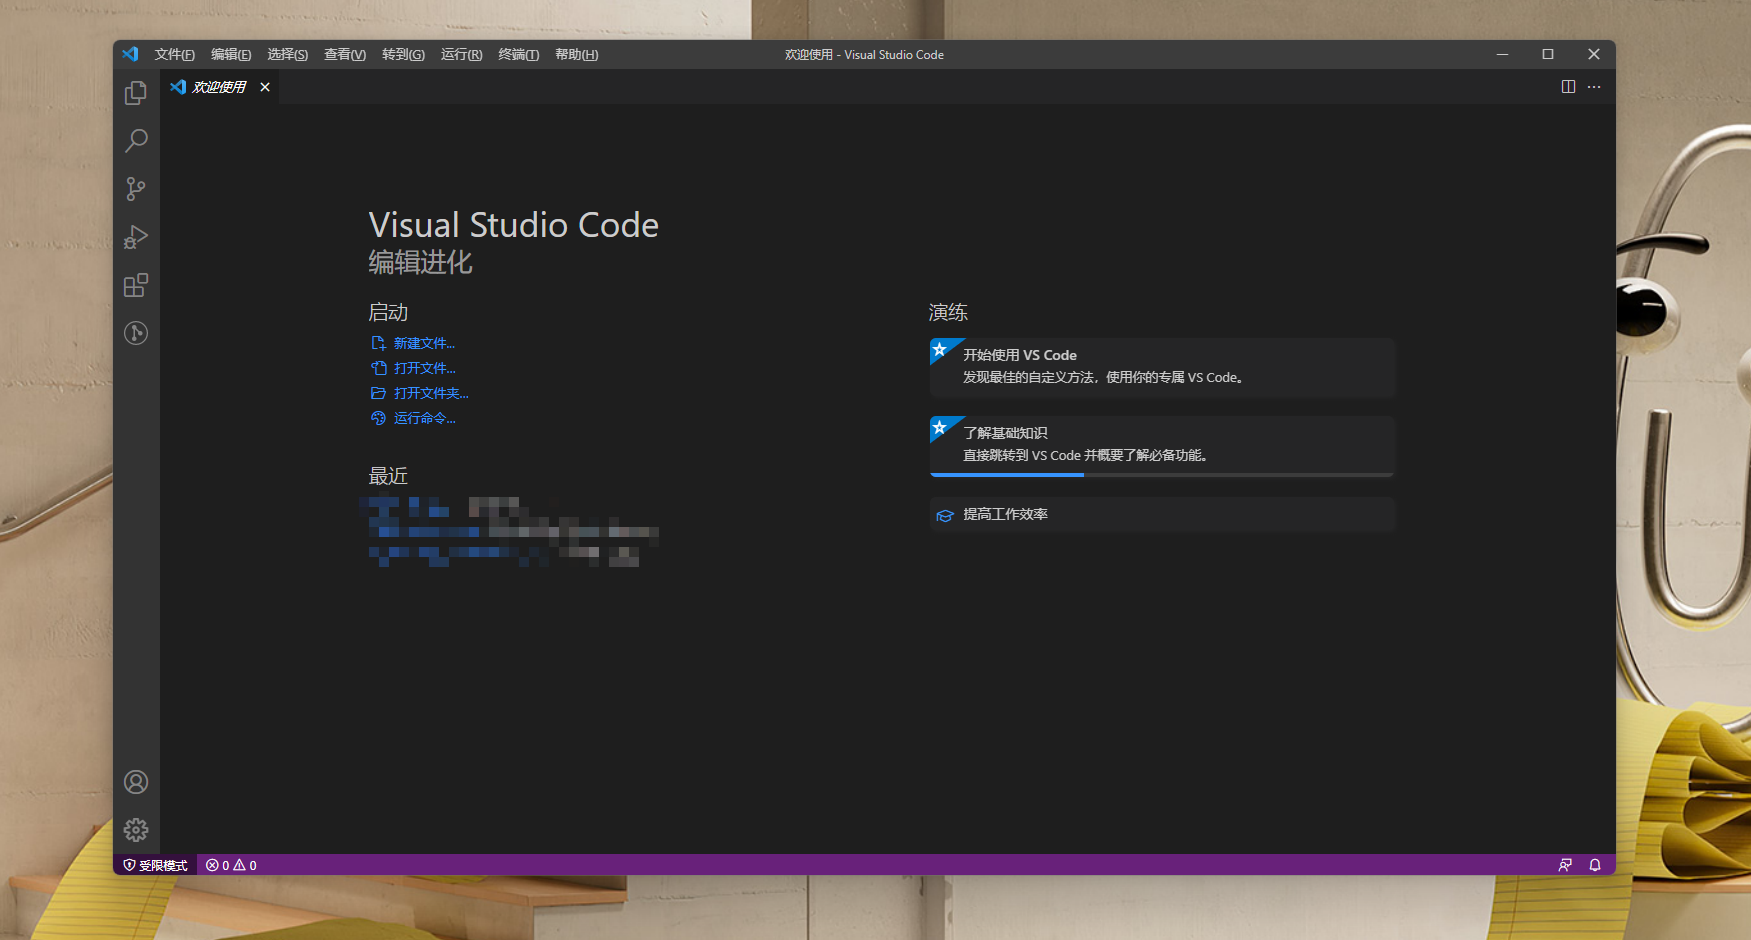
Task: Open the Explorer view in activity bar
Action: pos(136,93)
